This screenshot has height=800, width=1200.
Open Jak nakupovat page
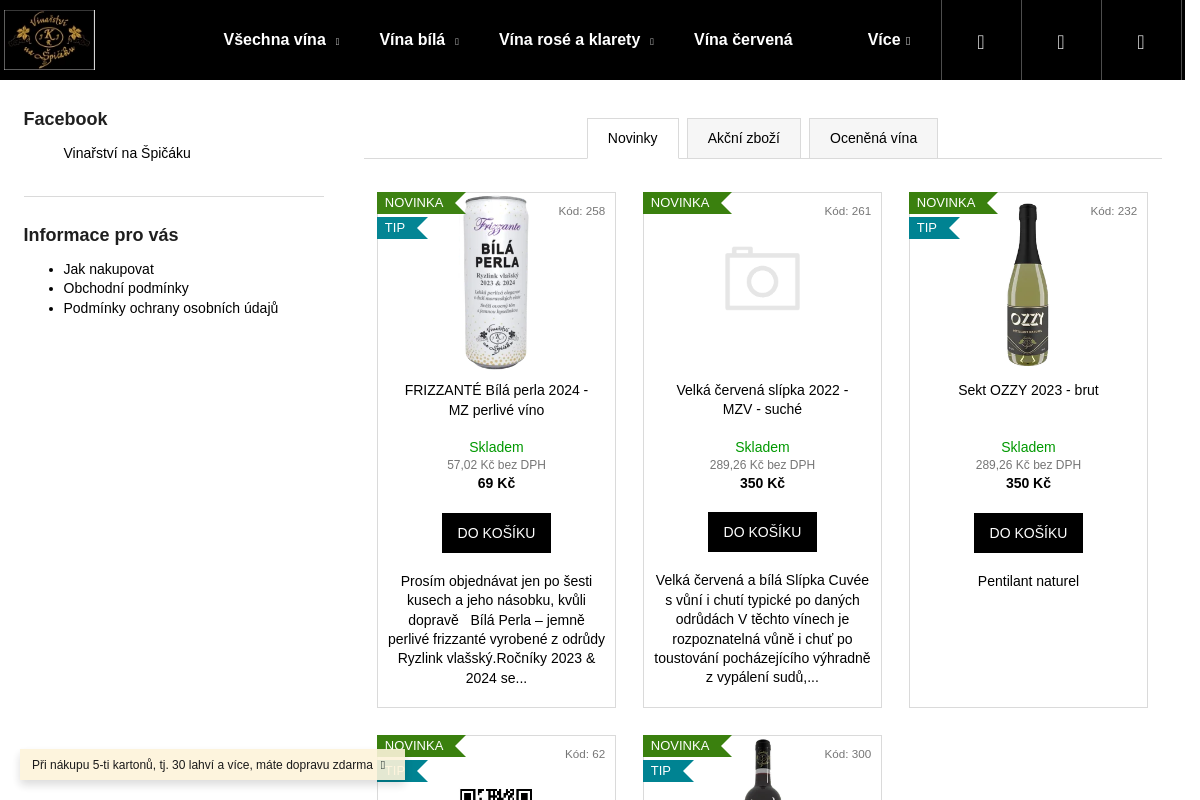pyautogui.click(x=108, y=269)
